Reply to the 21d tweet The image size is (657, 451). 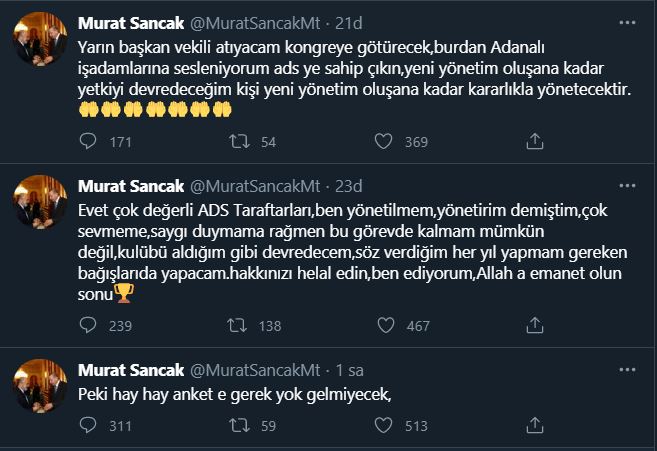pyautogui.click(x=87, y=142)
